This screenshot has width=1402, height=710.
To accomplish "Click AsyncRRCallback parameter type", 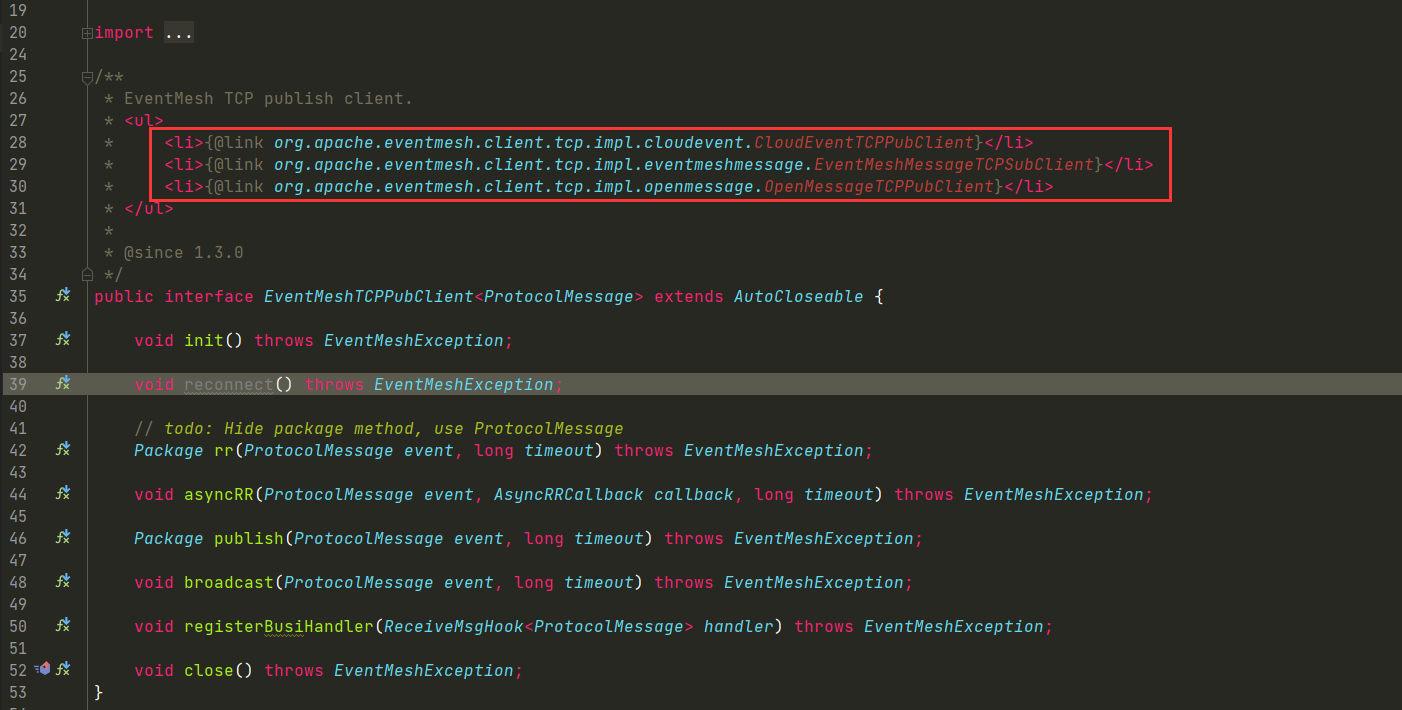I will 569,494.
